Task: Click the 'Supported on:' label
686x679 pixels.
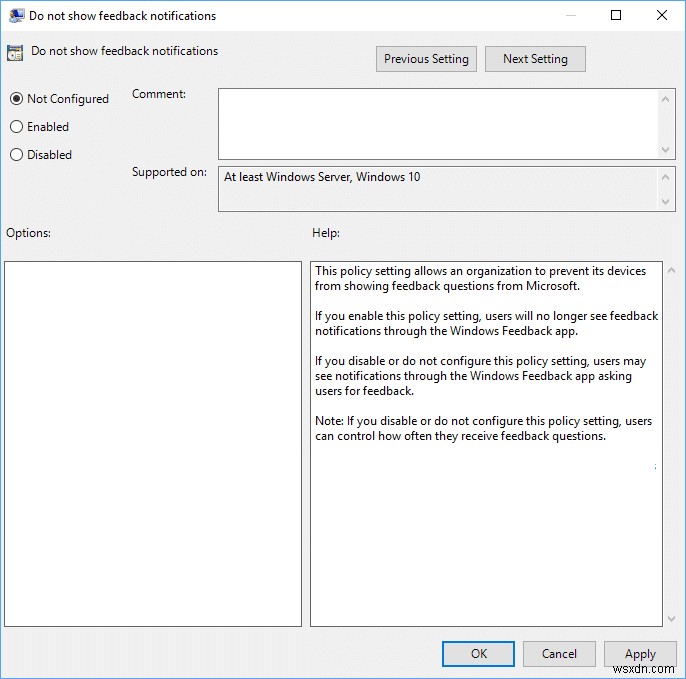Action: (x=169, y=172)
